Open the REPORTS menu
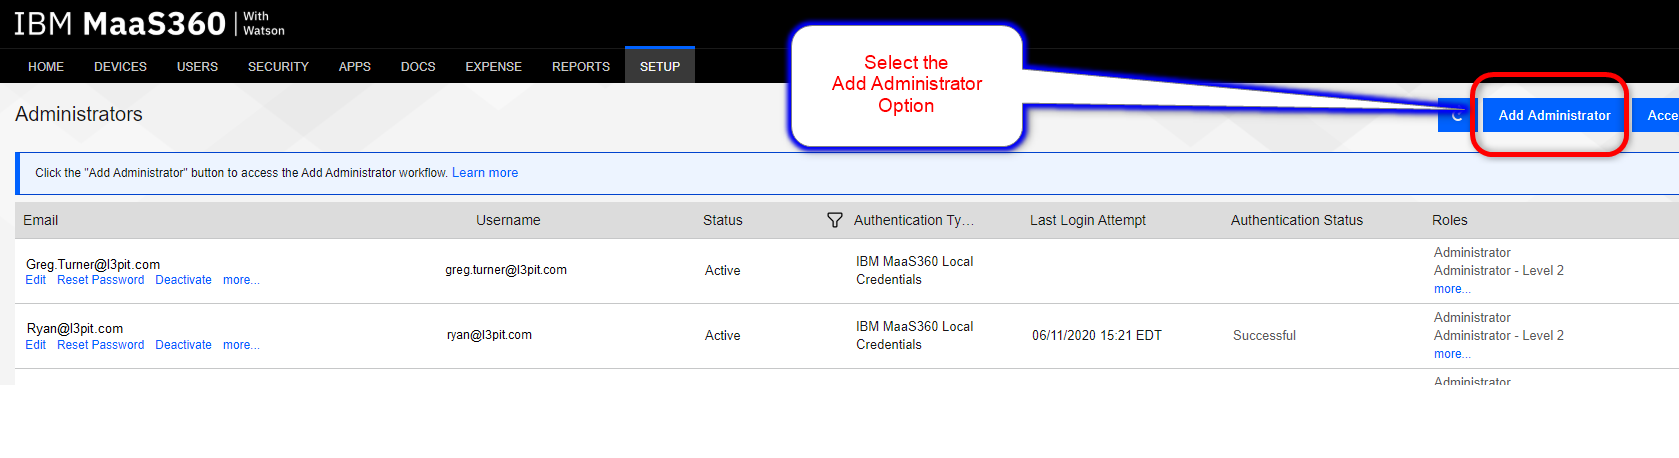Image resolution: width=1679 pixels, height=458 pixels. [580, 67]
